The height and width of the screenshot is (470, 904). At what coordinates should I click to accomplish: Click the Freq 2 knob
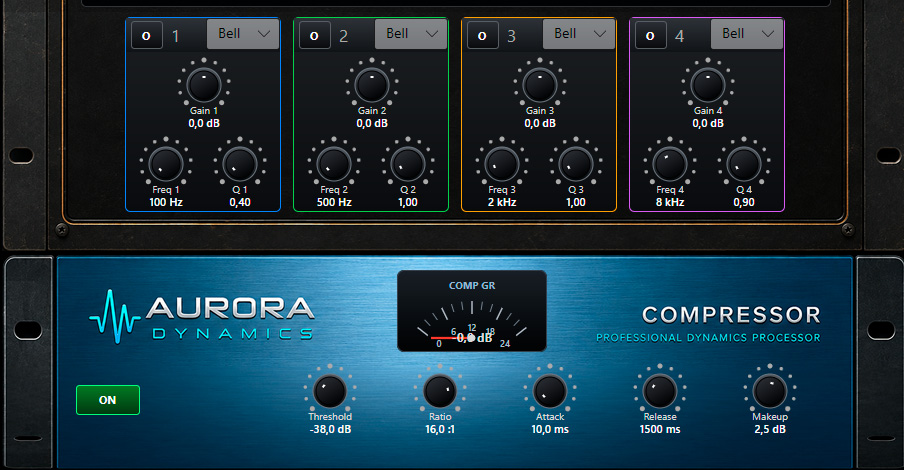click(x=334, y=164)
